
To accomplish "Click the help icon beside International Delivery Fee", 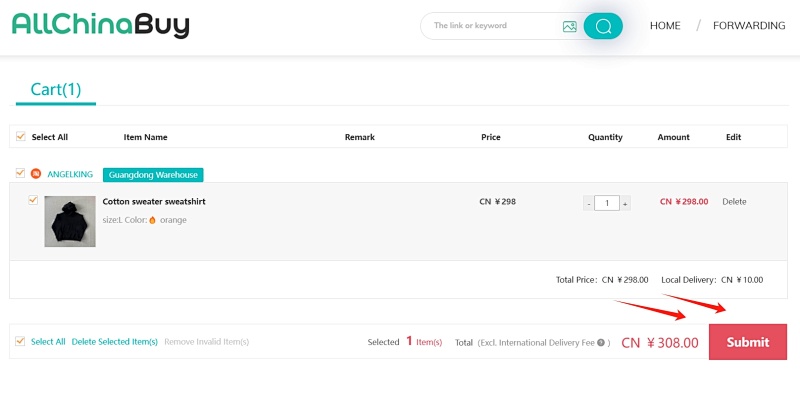I will coord(601,342).
